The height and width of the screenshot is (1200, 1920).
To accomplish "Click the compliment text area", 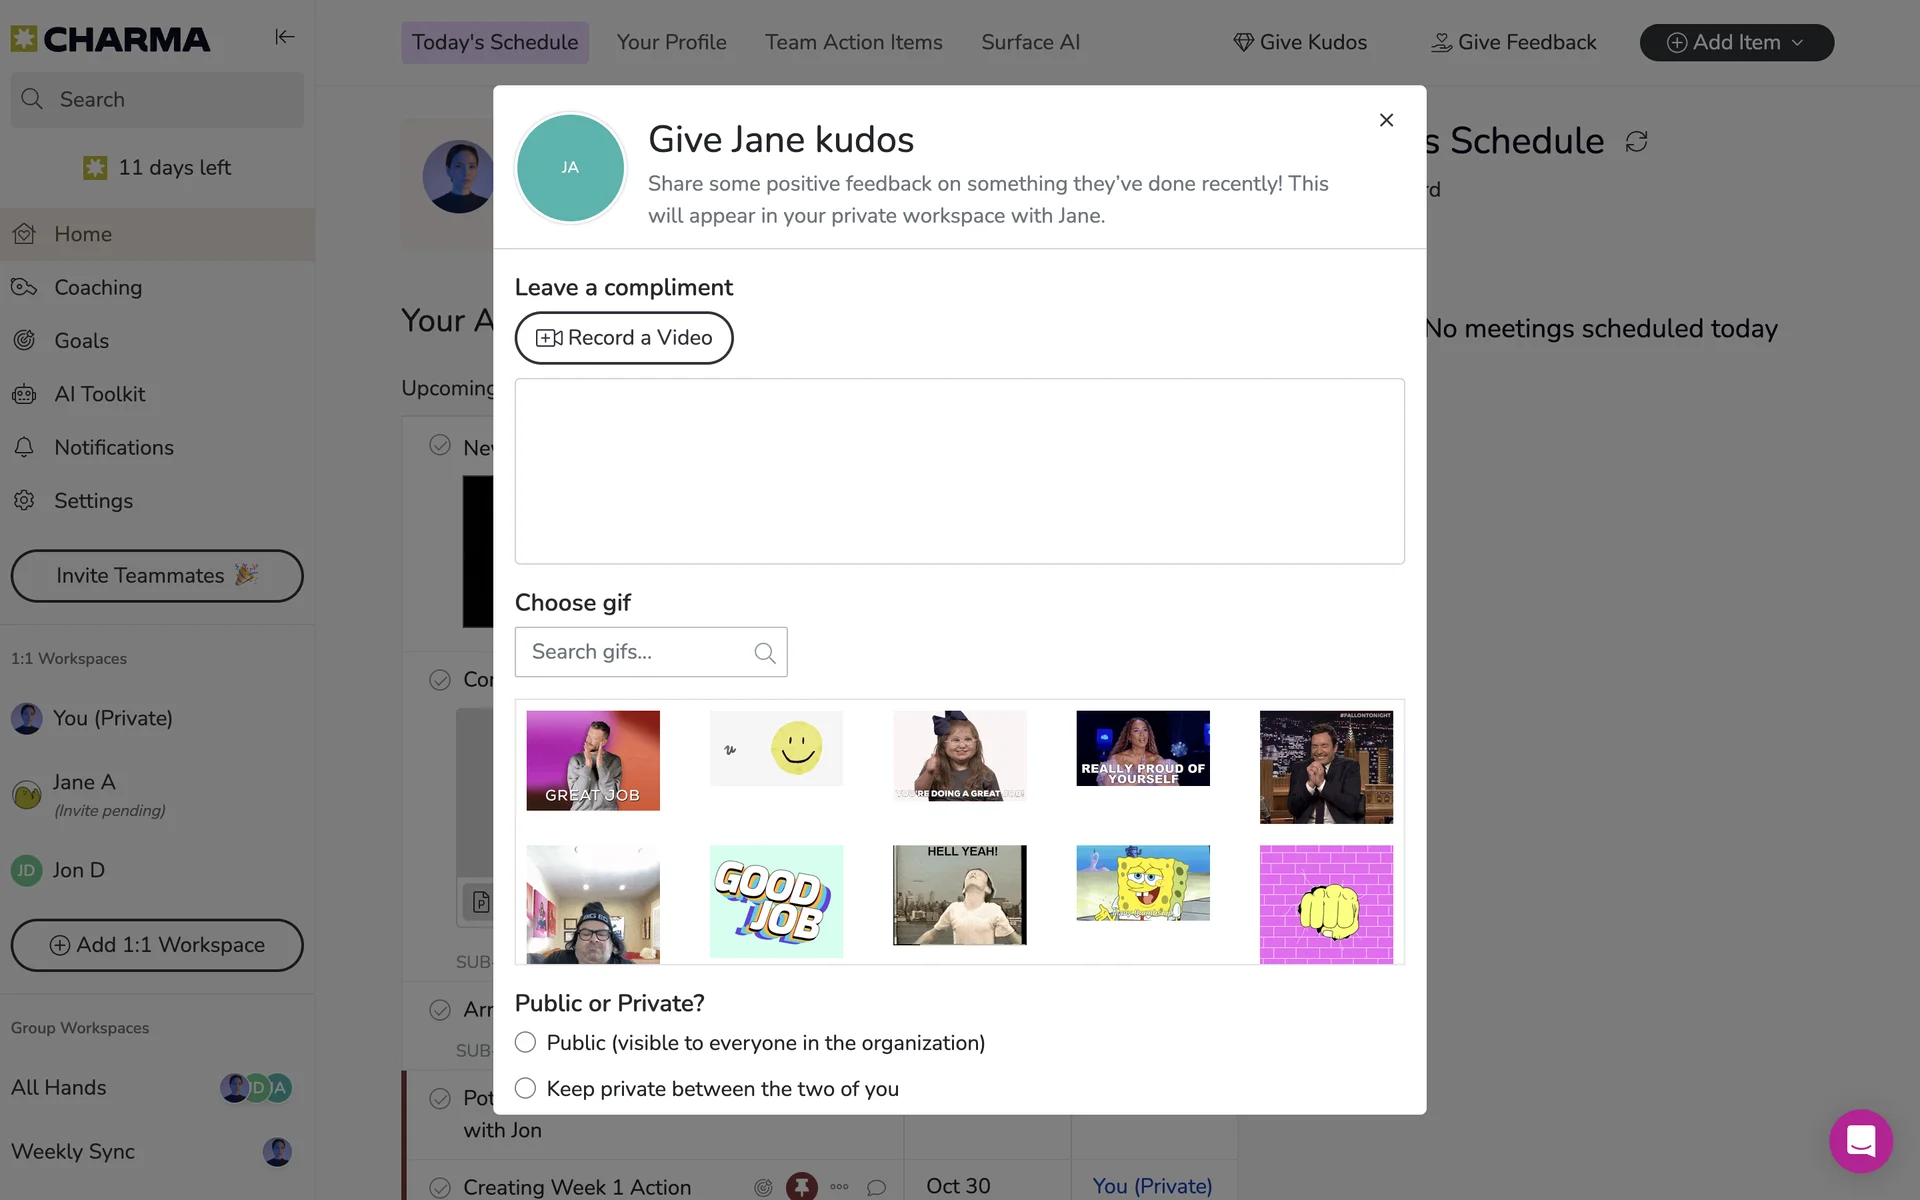I will [959, 471].
